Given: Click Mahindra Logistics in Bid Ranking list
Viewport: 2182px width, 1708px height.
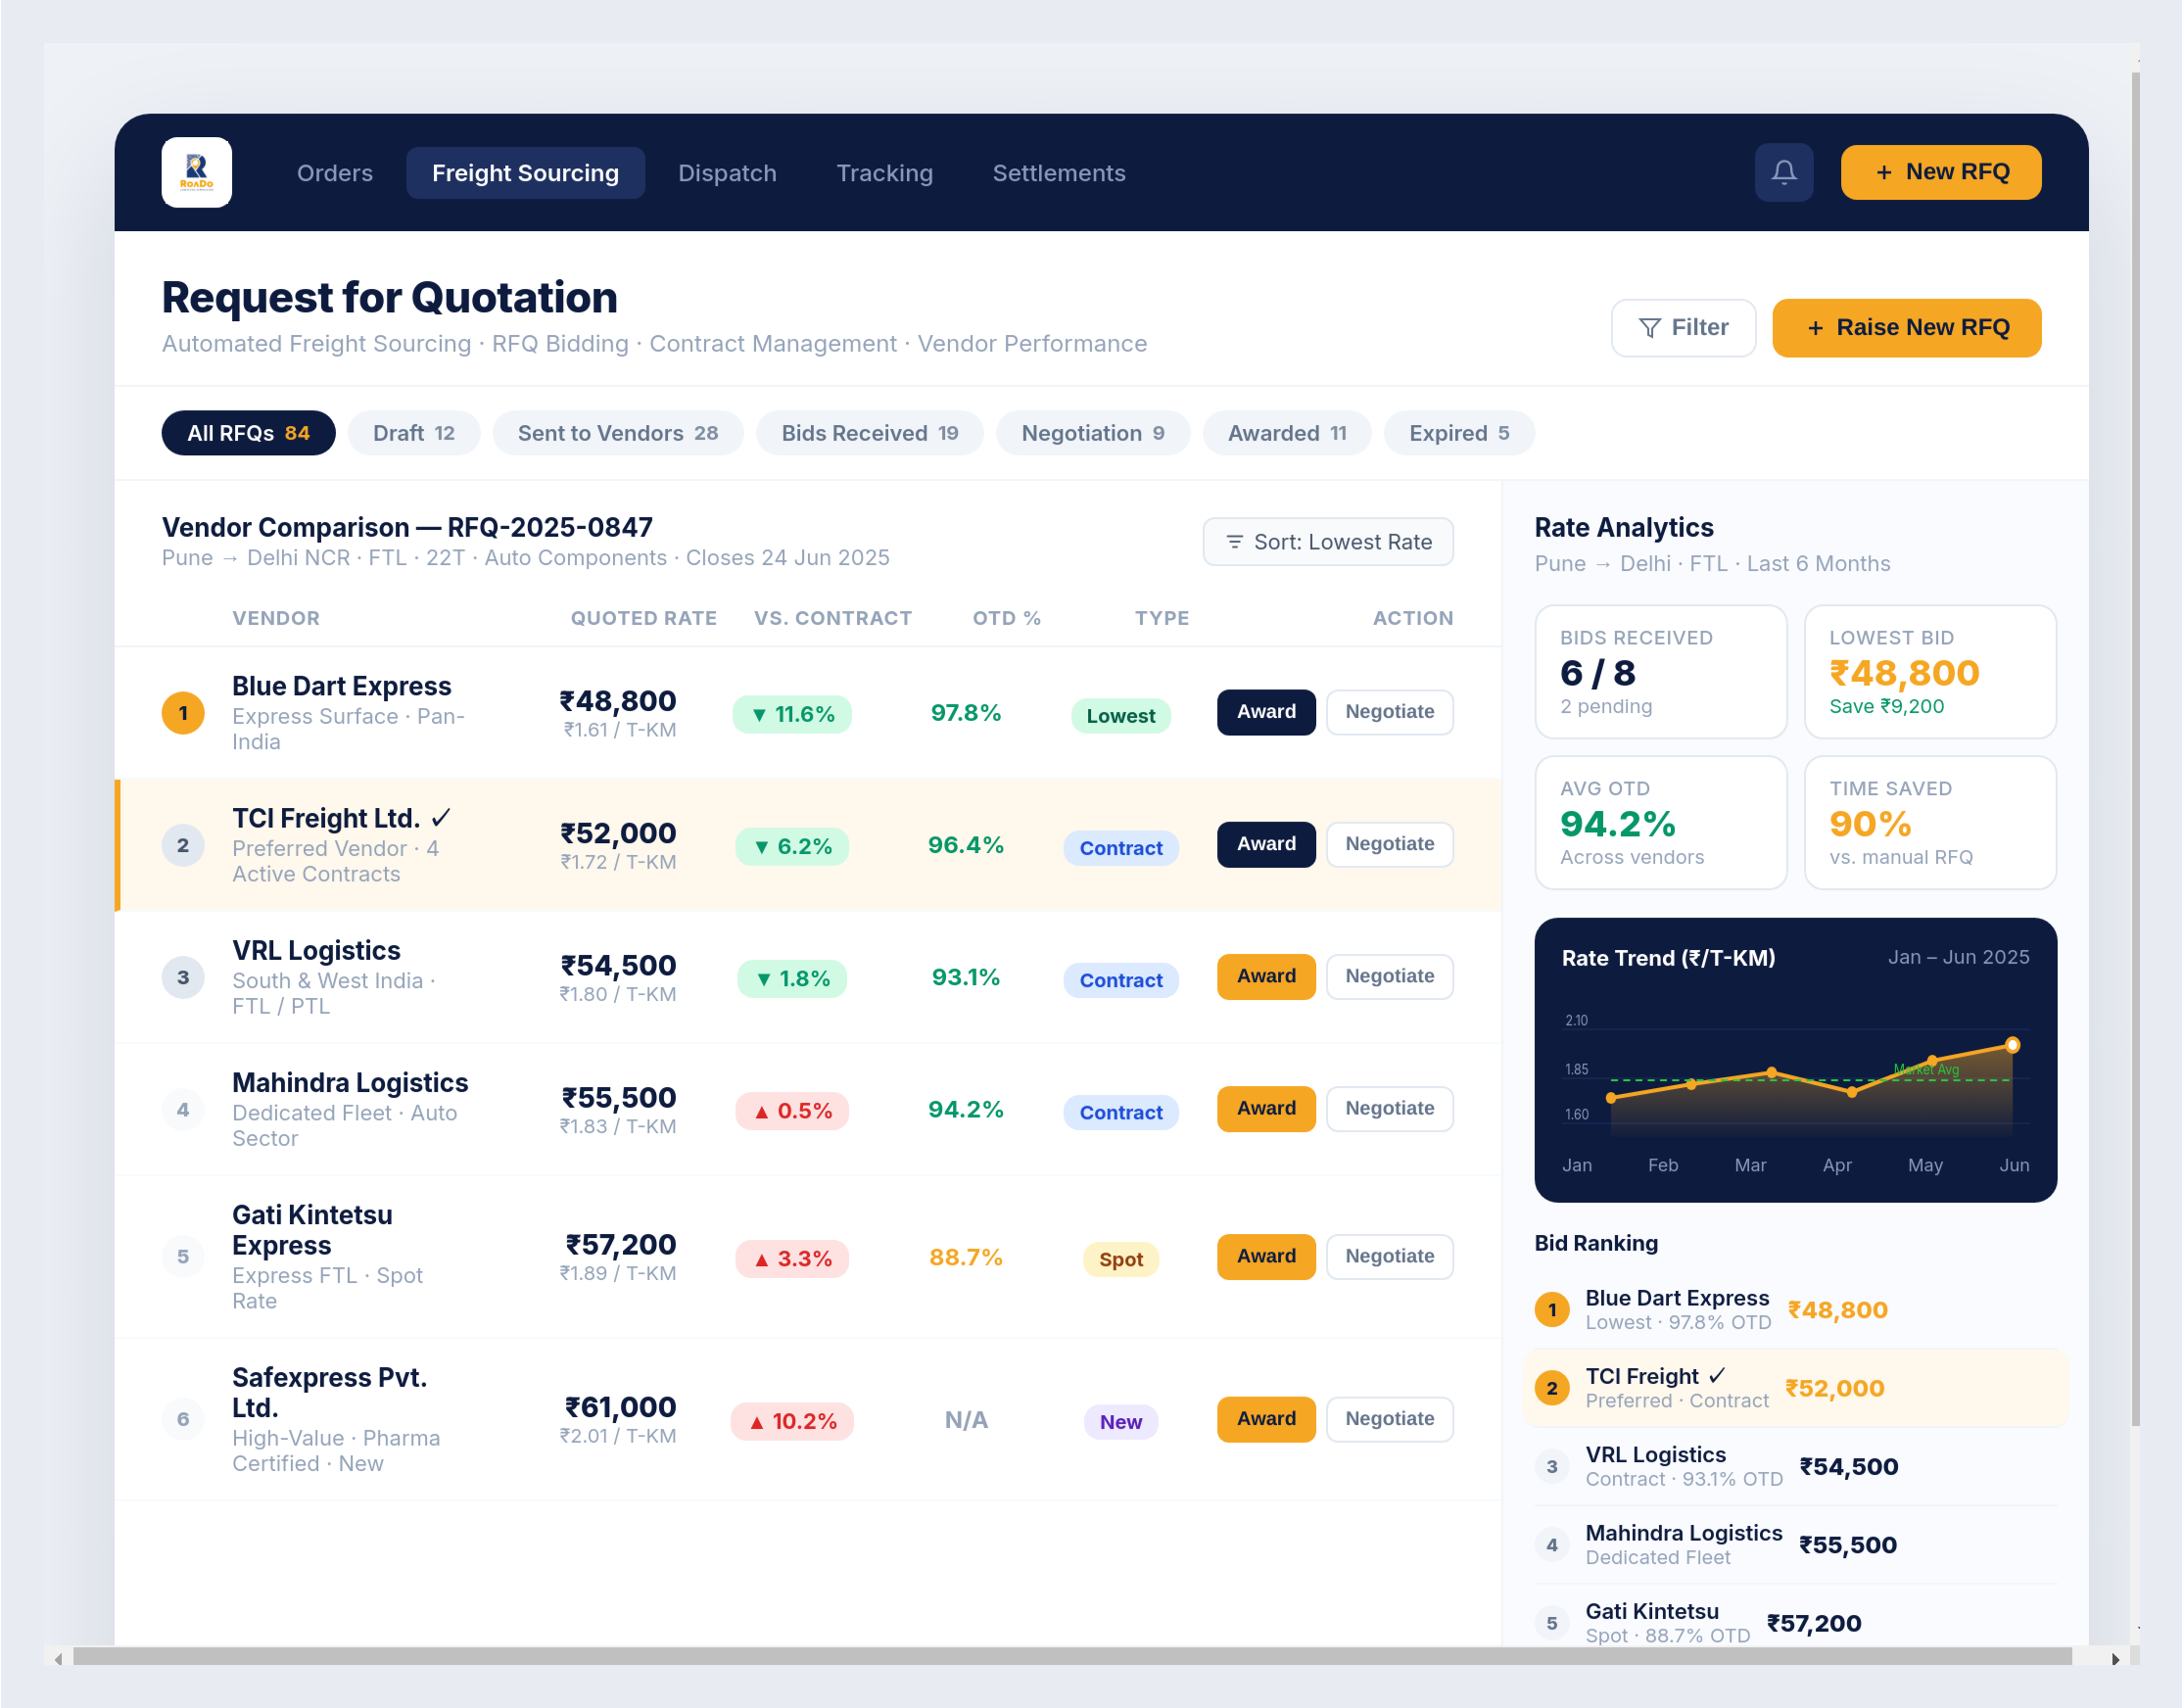Looking at the screenshot, I should (x=1795, y=1544).
